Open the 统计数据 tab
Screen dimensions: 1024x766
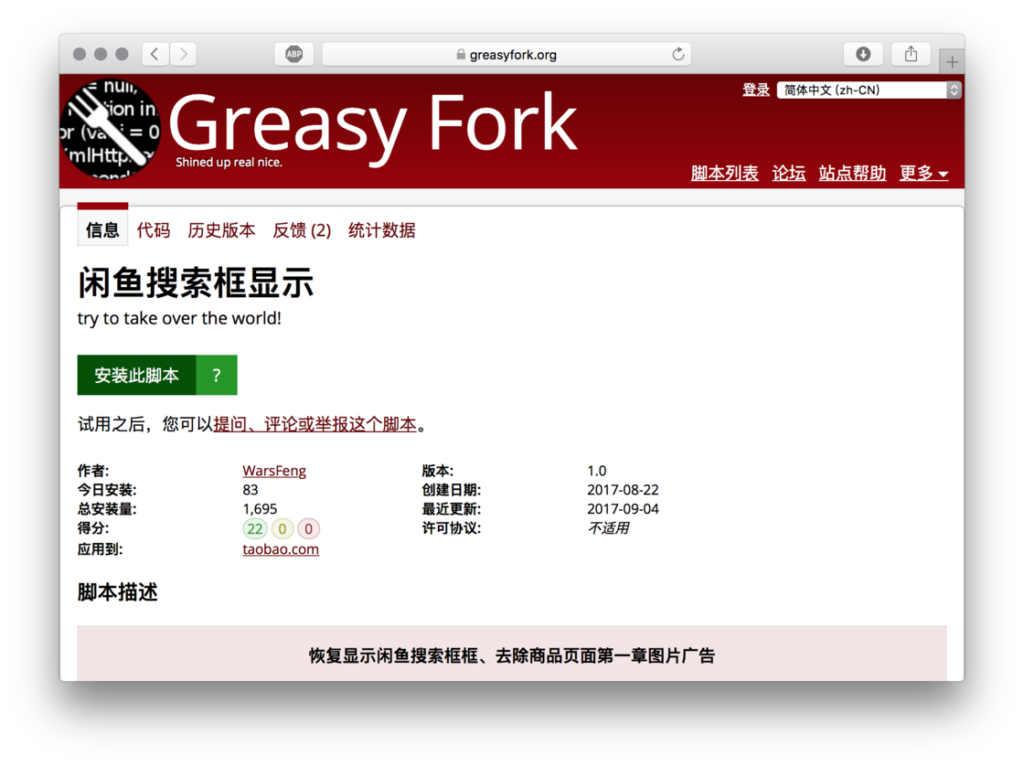pyautogui.click(x=382, y=230)
